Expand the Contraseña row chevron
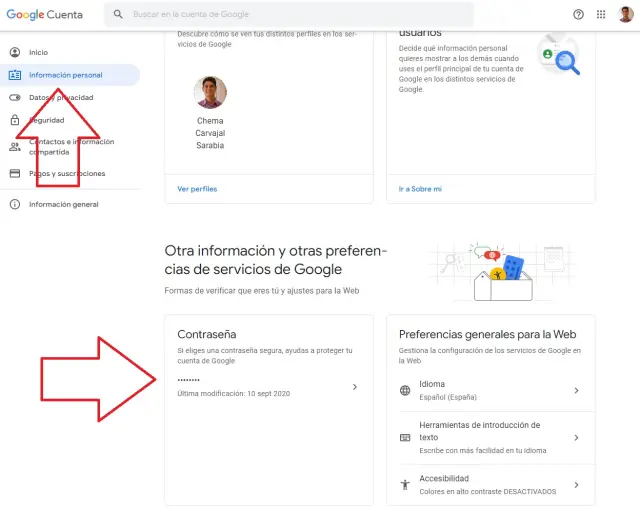This screenshot has height=508, width=640. [354, 387]
